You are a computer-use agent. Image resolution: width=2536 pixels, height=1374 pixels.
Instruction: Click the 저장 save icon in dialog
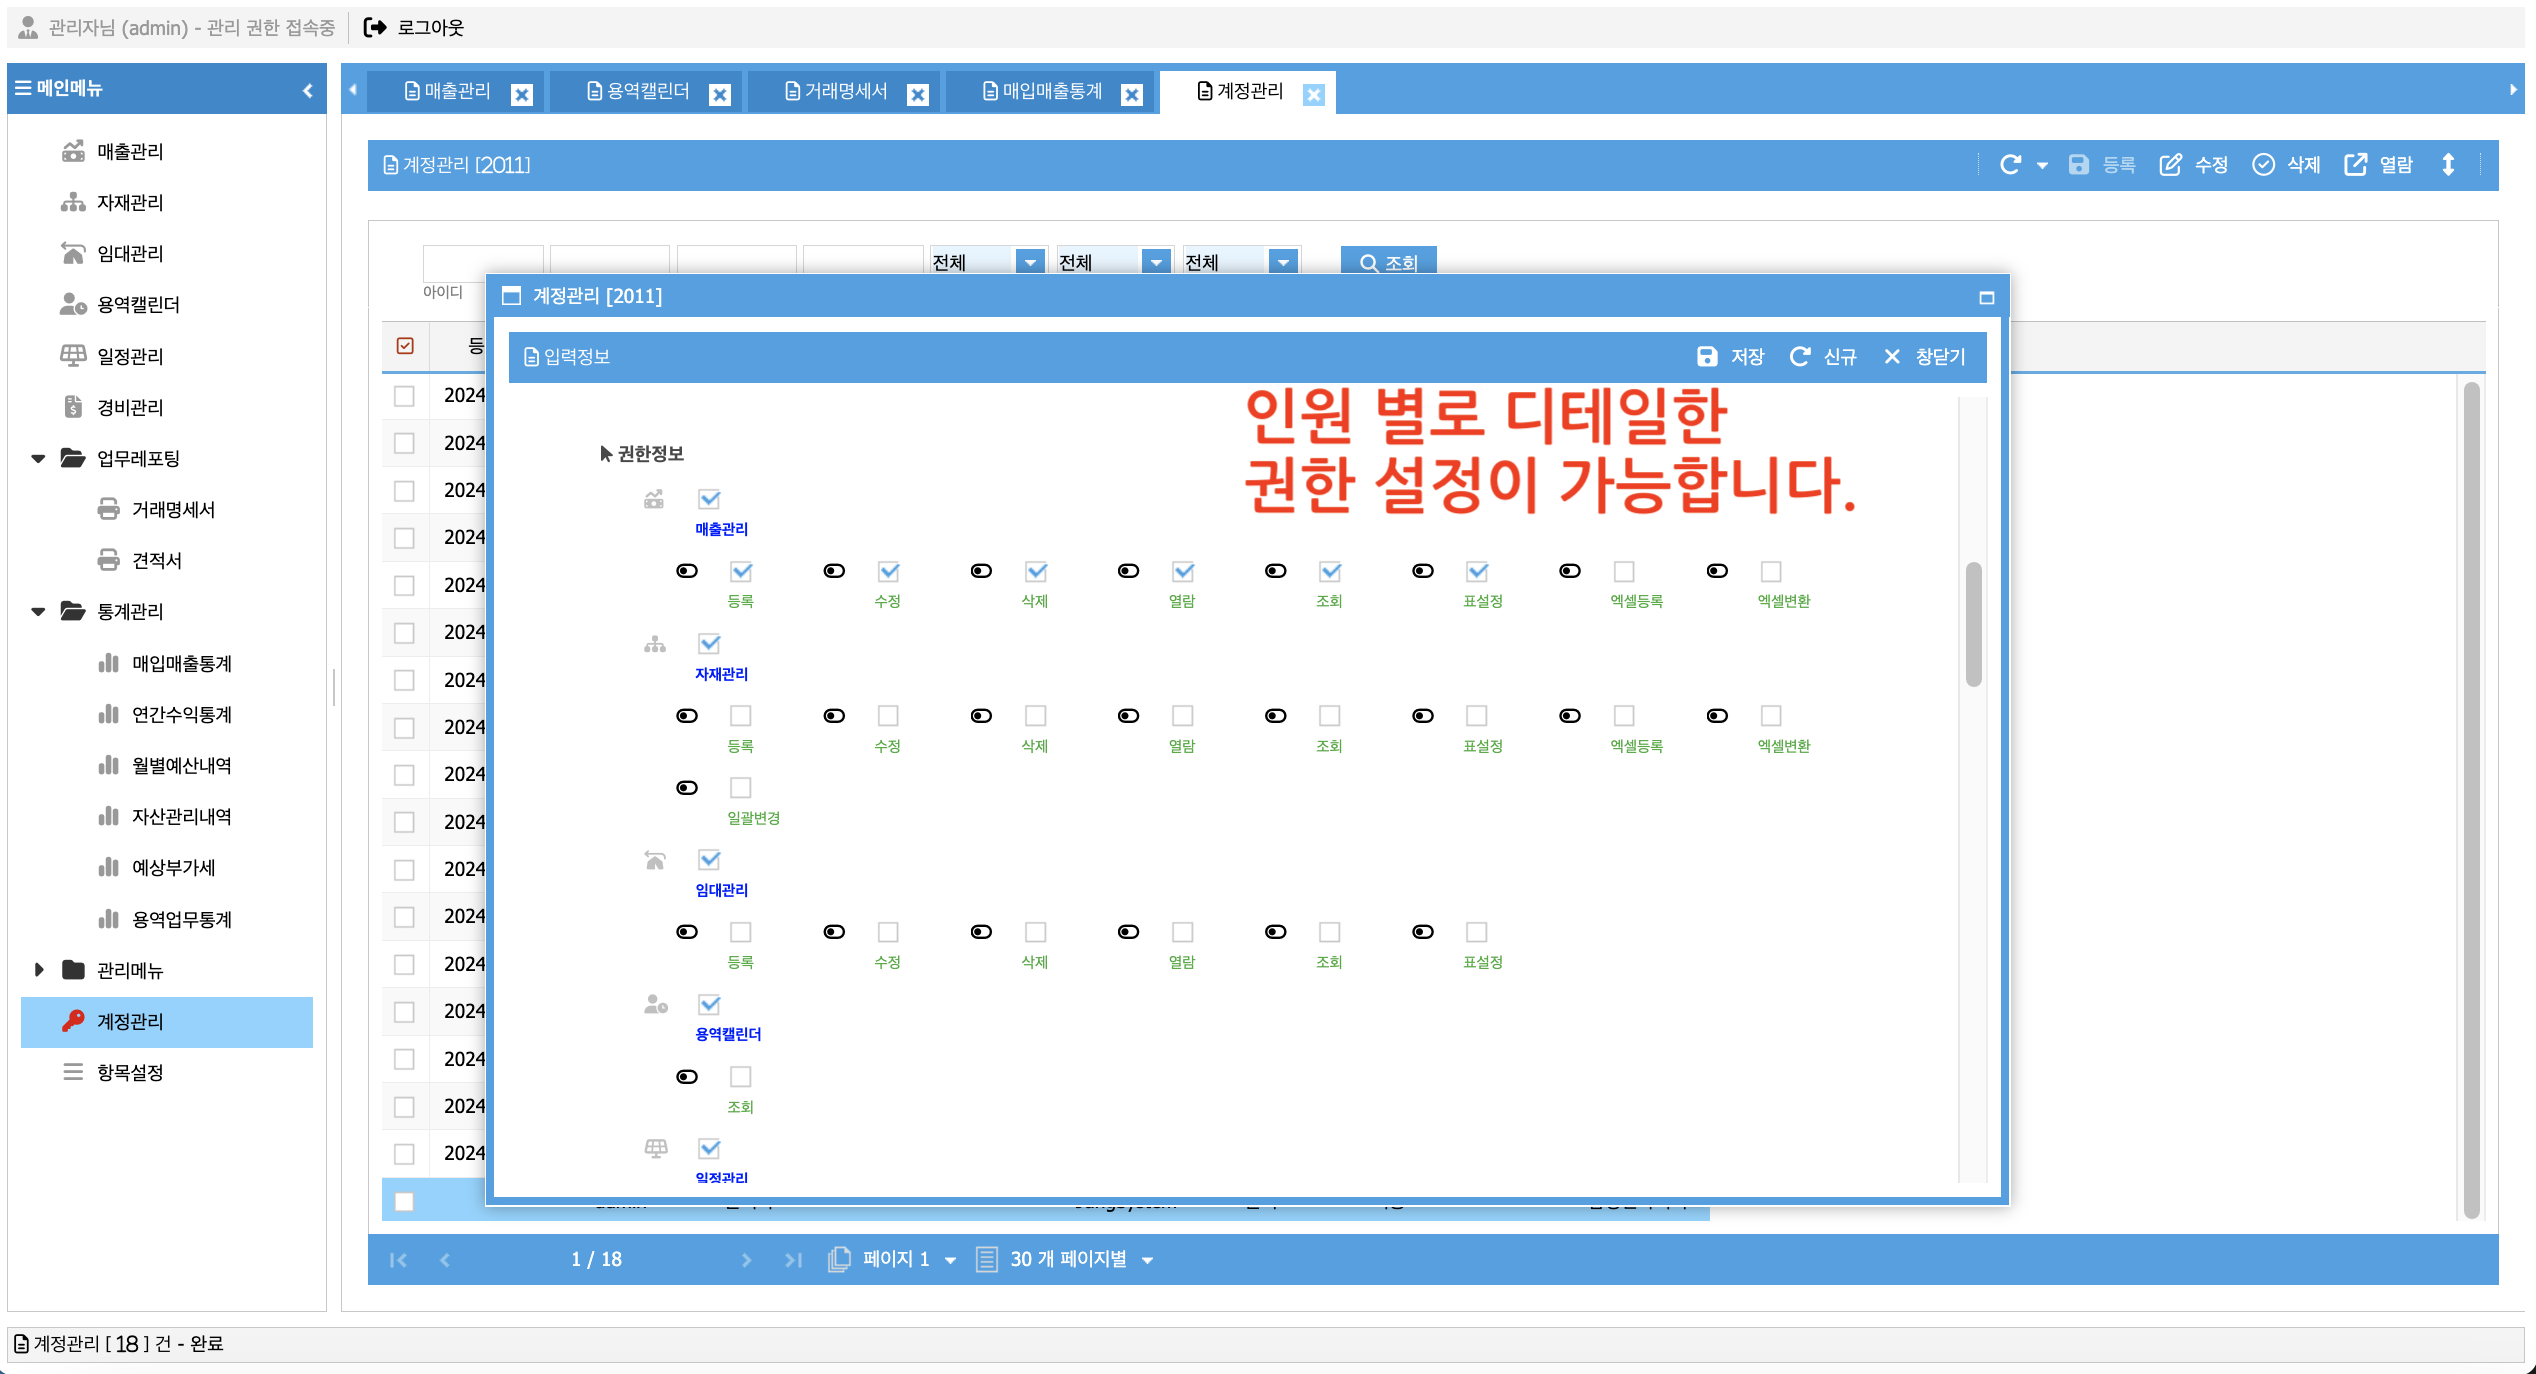1707,357
